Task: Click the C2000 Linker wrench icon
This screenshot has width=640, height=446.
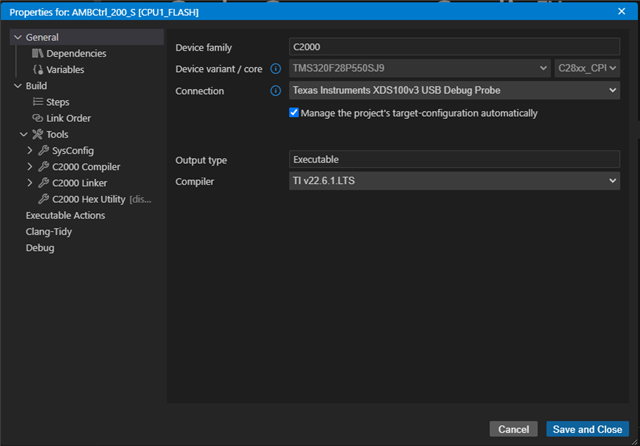Action: (x=44, y=183)
